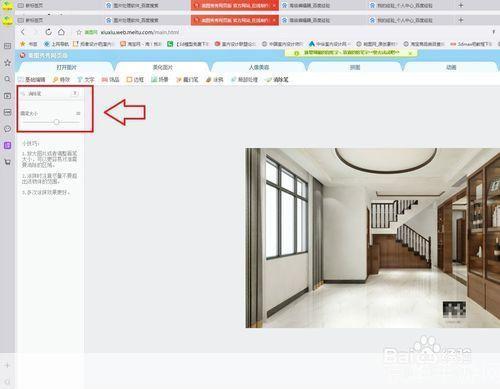
Task: Open the browser home page
Action: tap(61, 32)
